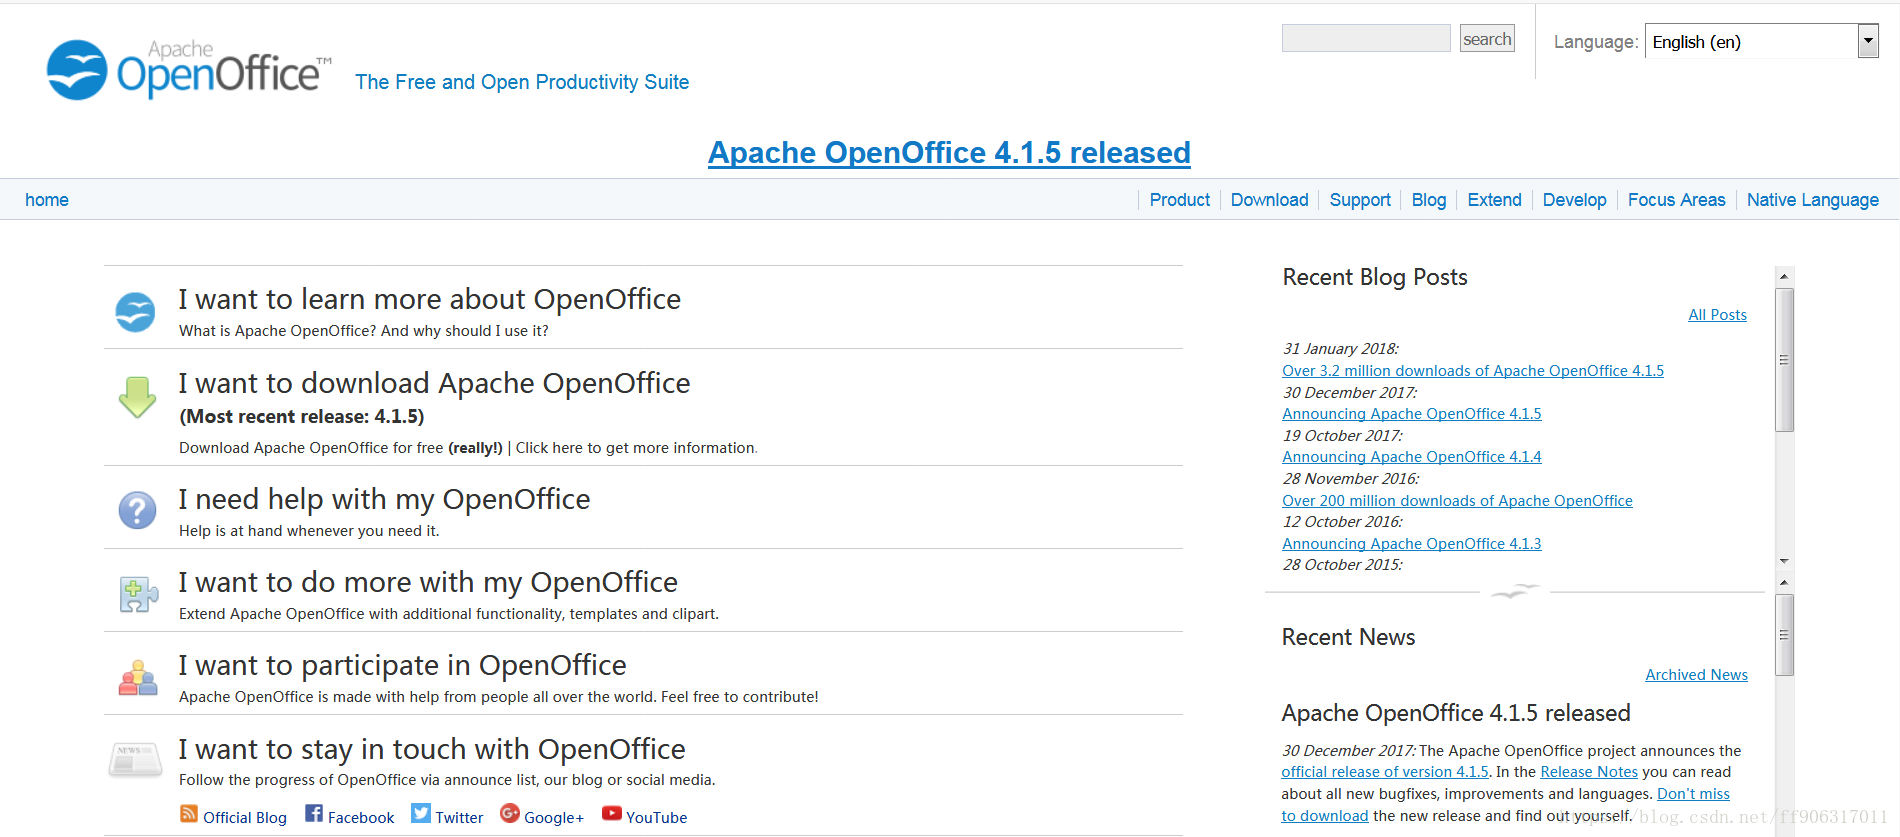Open the Archived News link
Image resolution: width=1900 pixels, height=837 pixels.
point(1696,675)
